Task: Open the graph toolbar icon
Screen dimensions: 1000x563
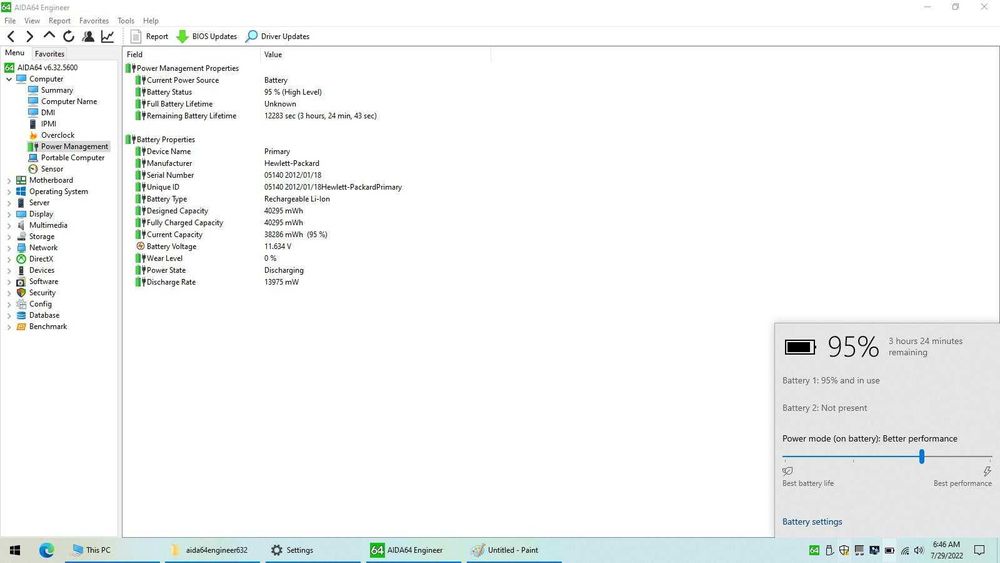Action: [107, 36]
